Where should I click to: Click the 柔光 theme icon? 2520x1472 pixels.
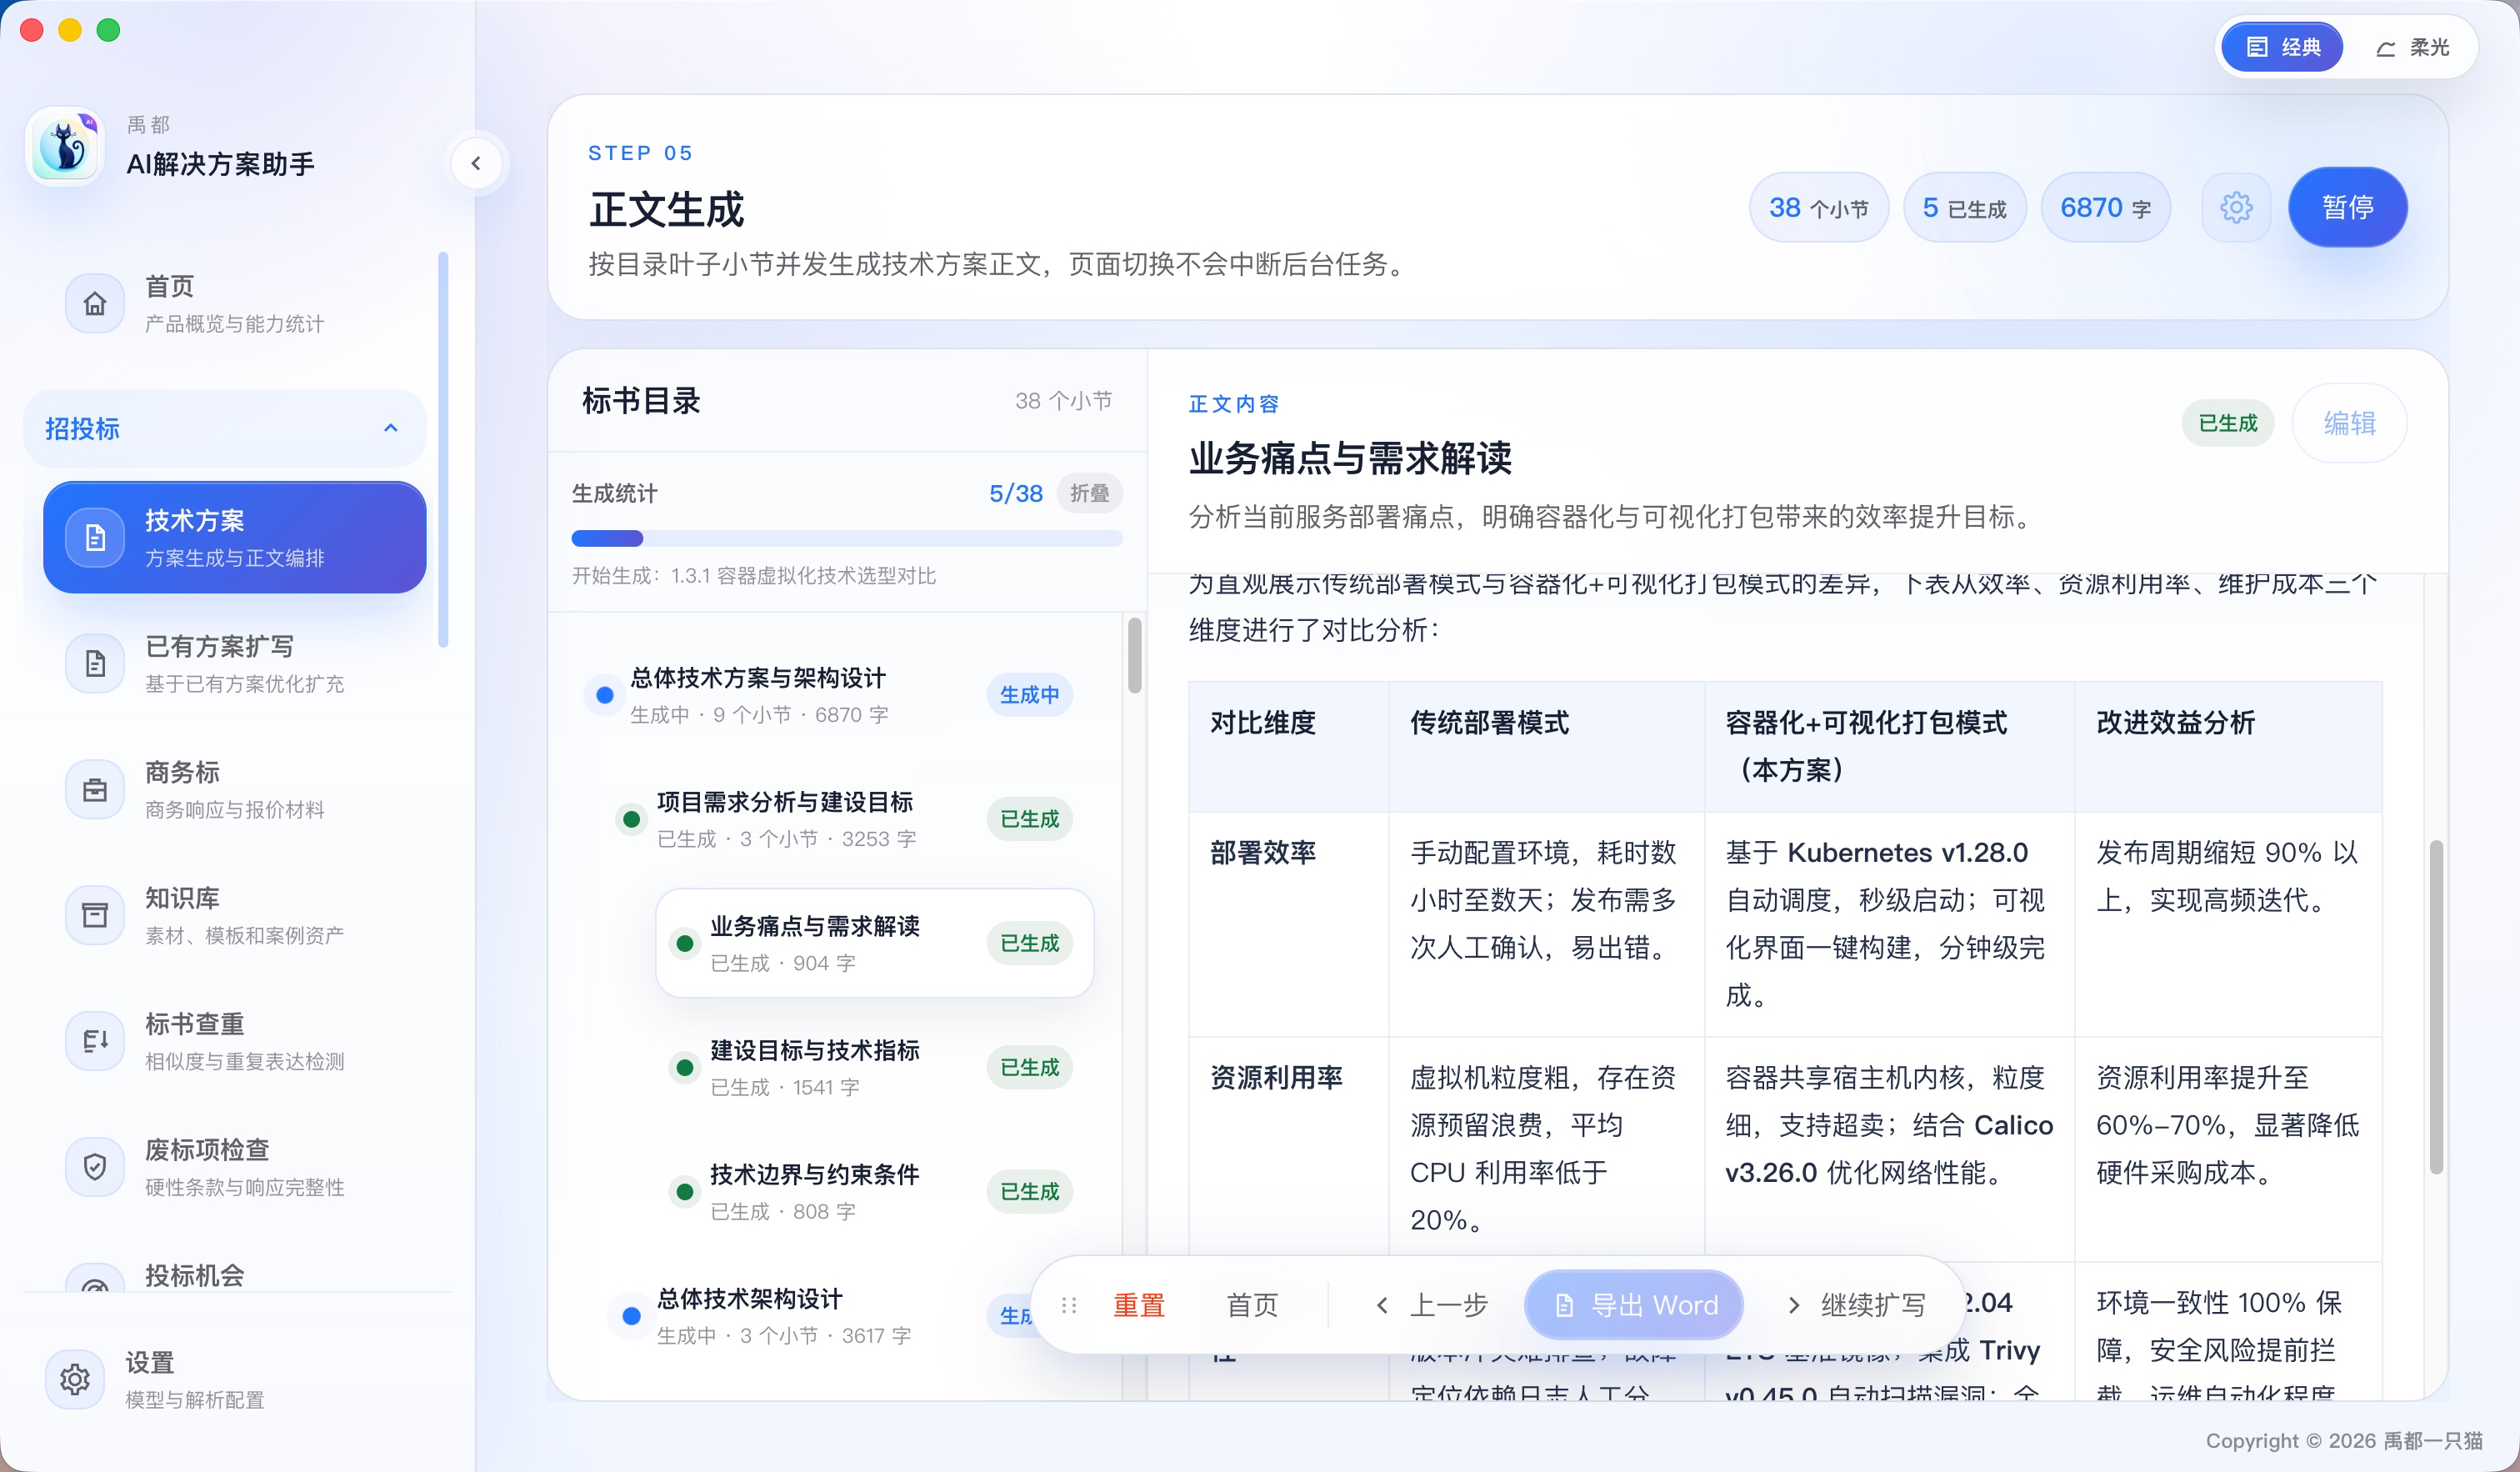2386,48
